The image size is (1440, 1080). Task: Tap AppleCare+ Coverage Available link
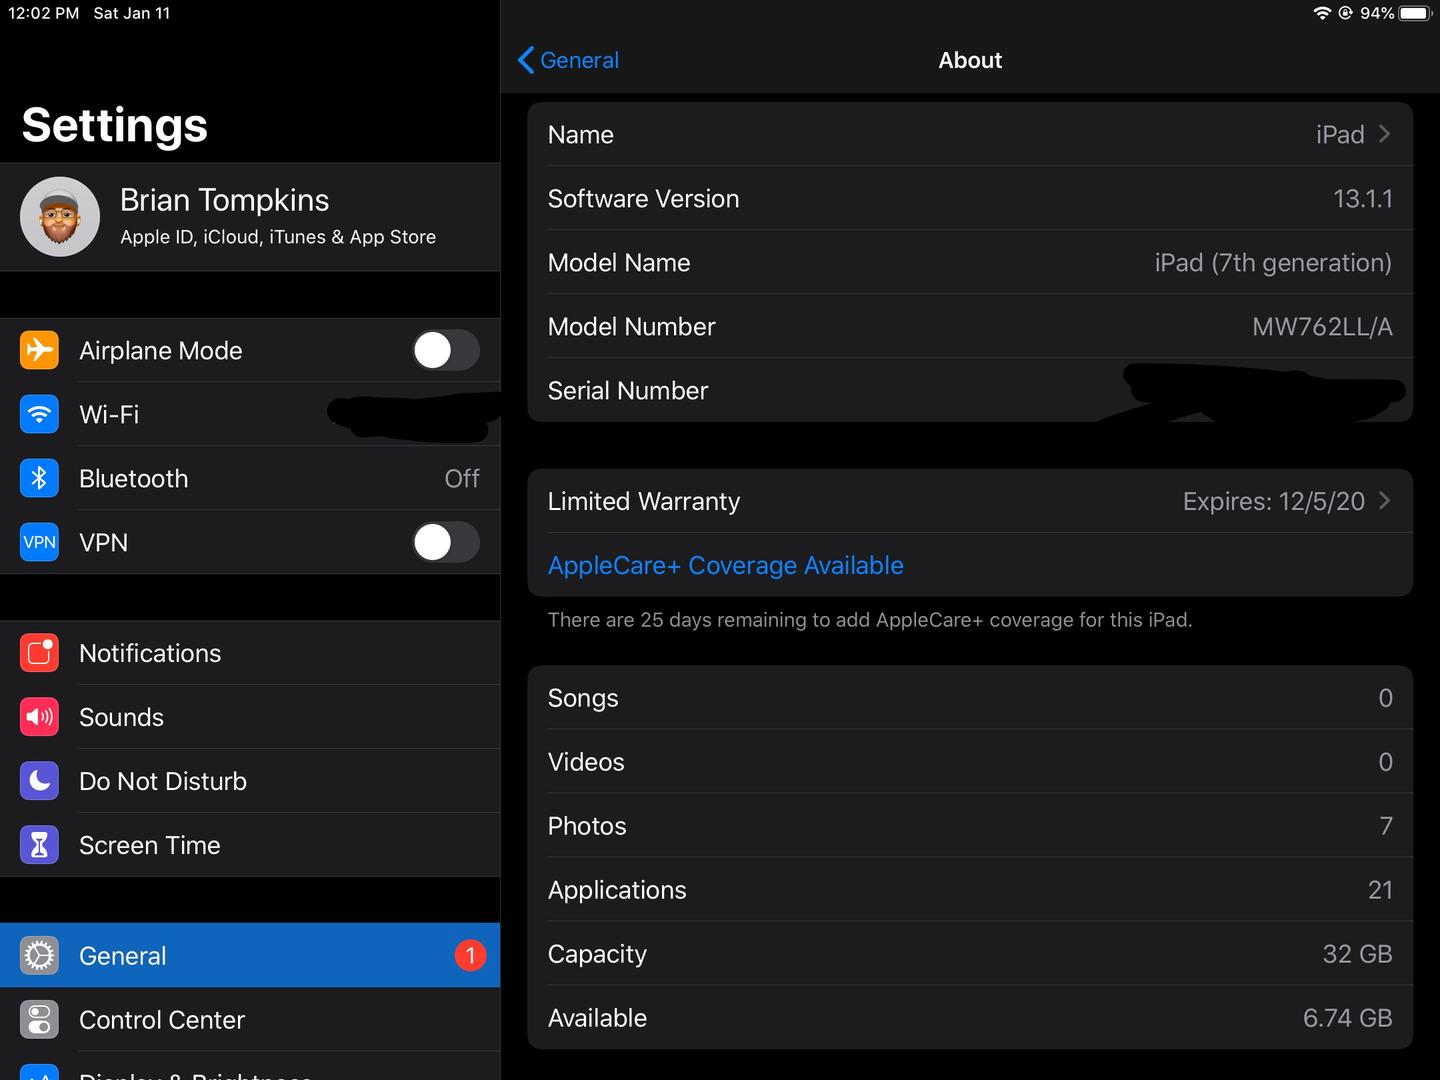[x=725, y=565]
